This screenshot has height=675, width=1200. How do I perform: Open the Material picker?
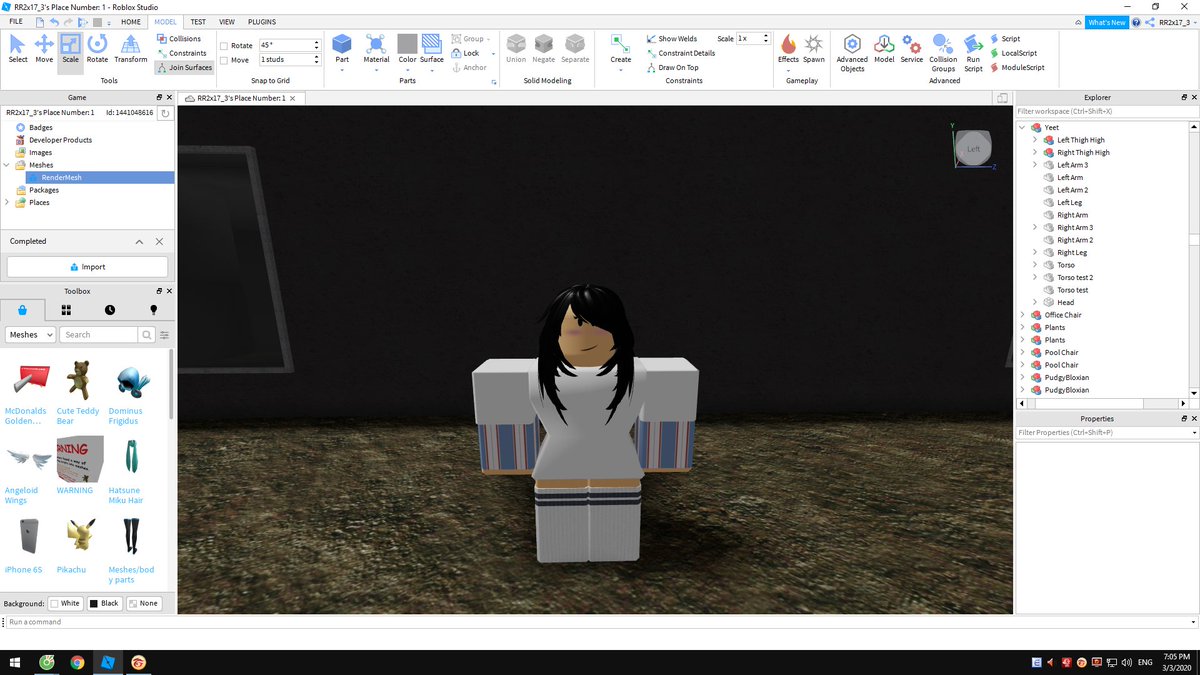(x=376, y=49)
